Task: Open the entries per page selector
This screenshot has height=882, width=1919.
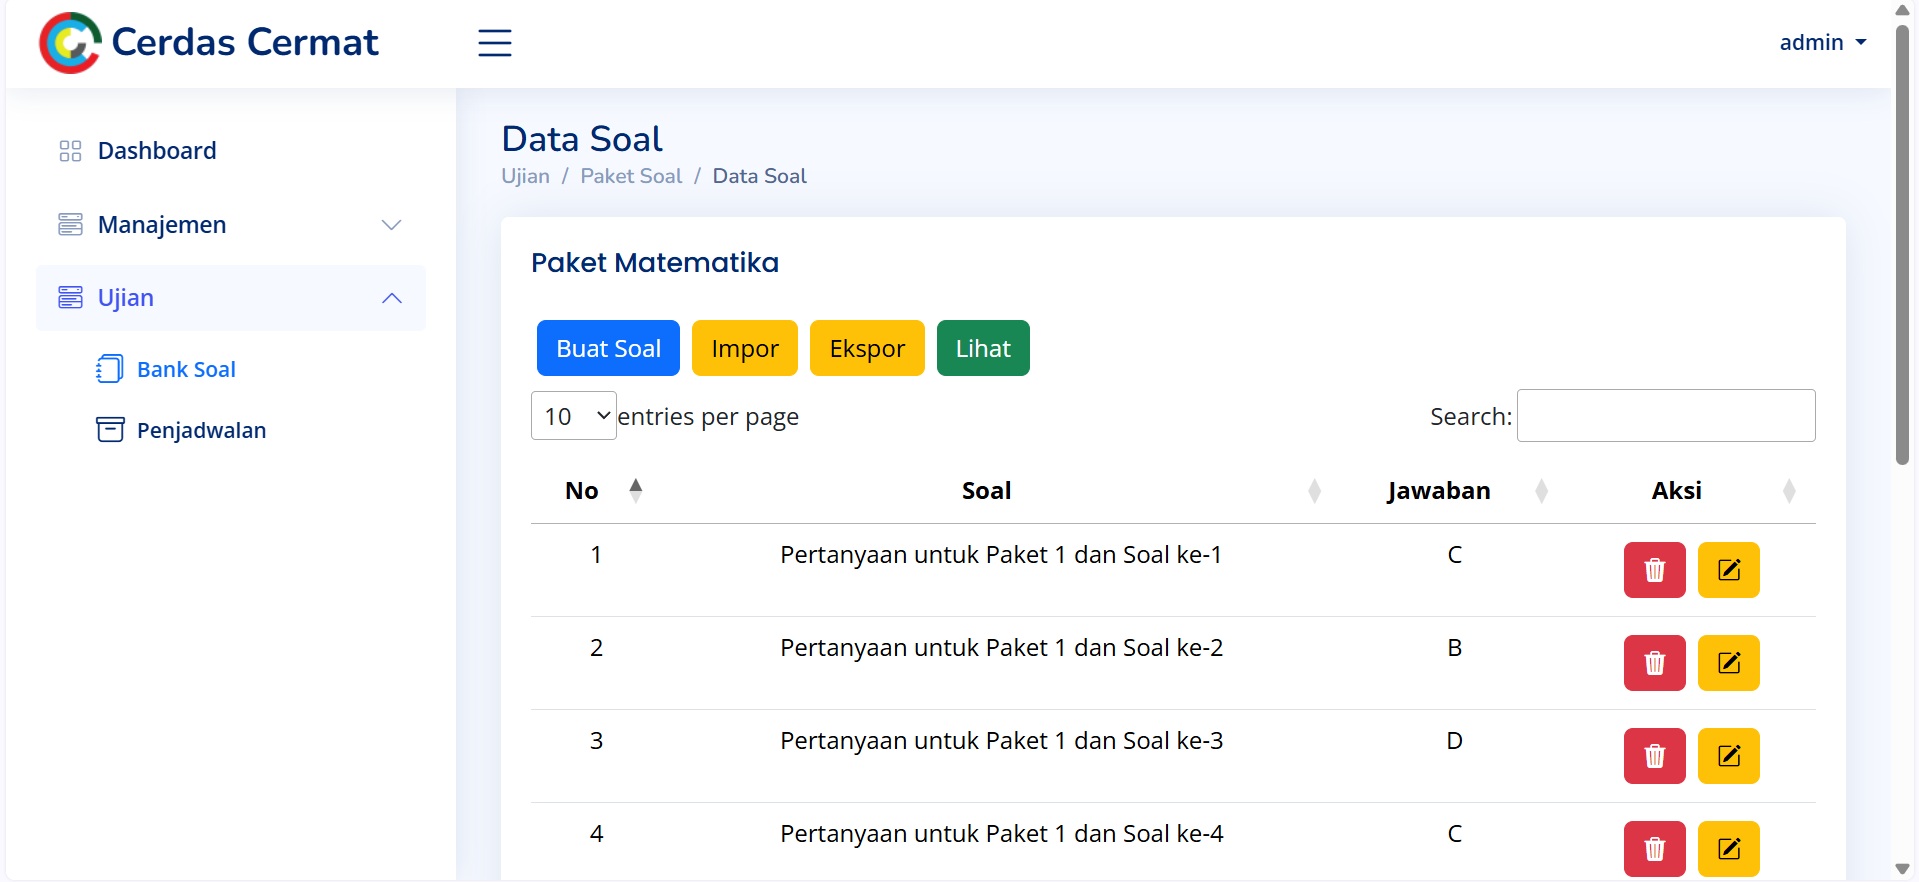Action: pos(574,416)
